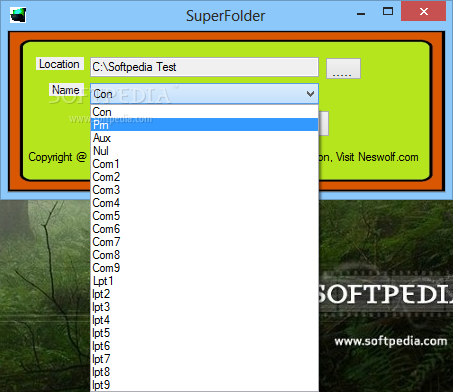Click the Name label

(66, 90)
